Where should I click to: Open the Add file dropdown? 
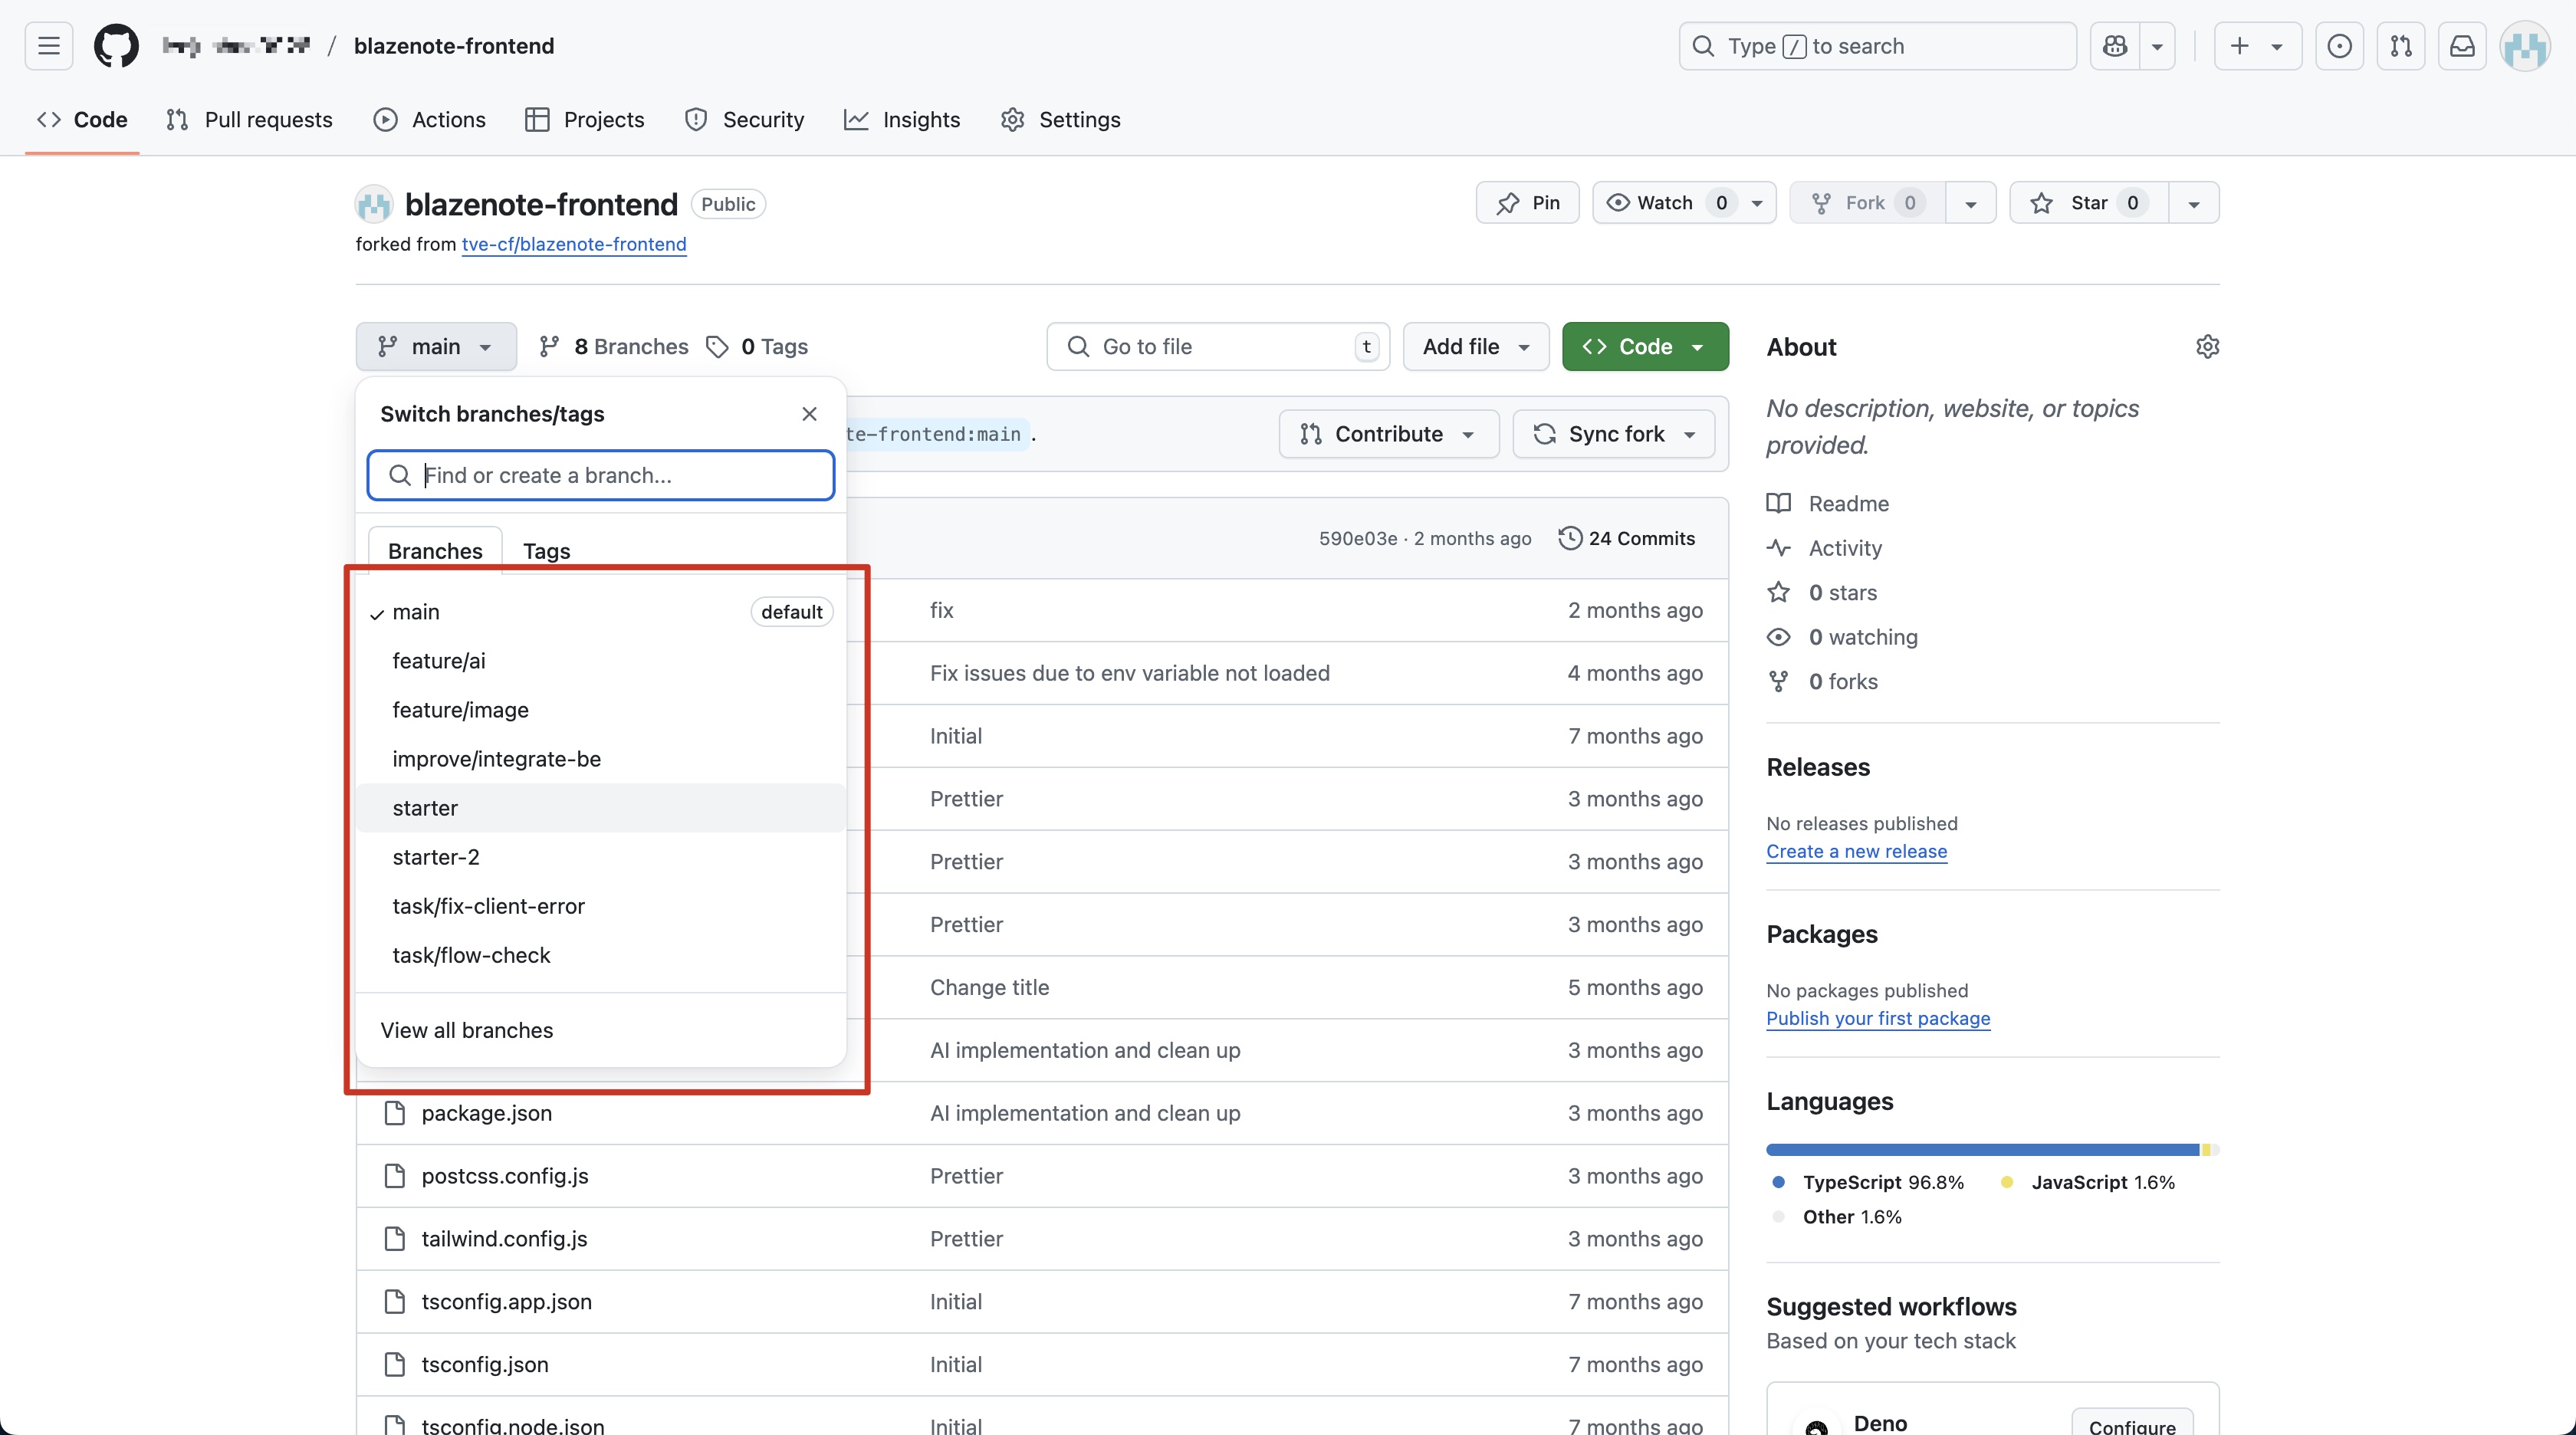[1475, 346]
